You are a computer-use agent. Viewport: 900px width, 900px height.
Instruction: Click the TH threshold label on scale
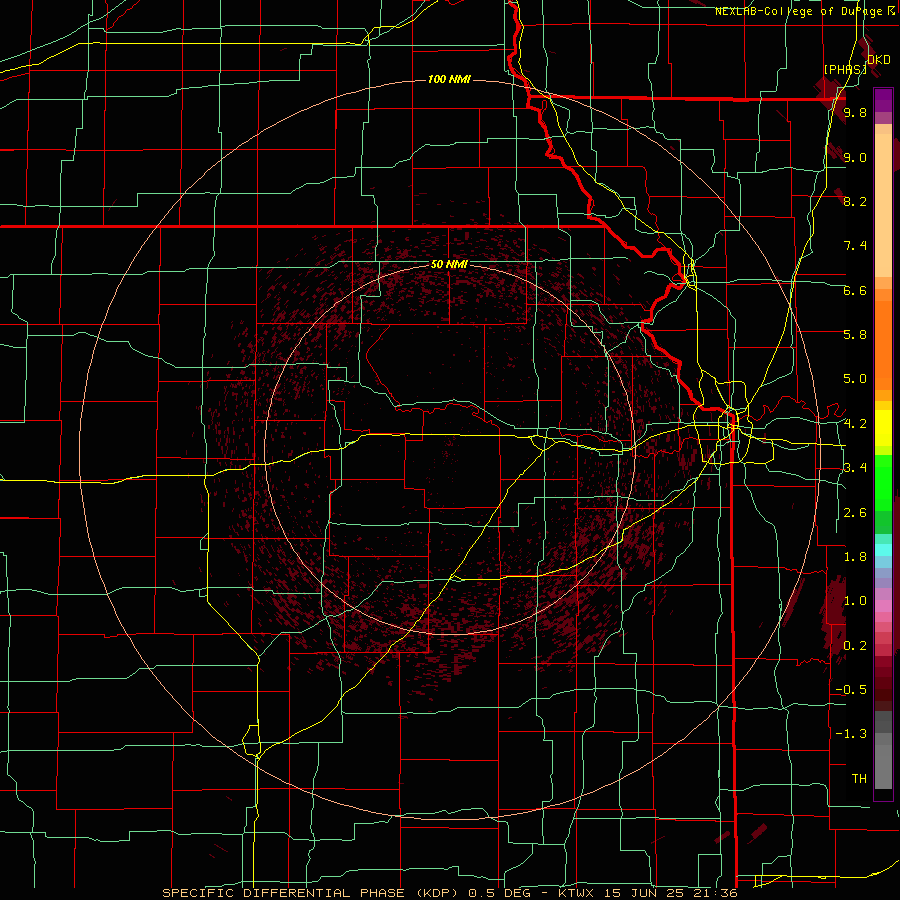point(859,779)
